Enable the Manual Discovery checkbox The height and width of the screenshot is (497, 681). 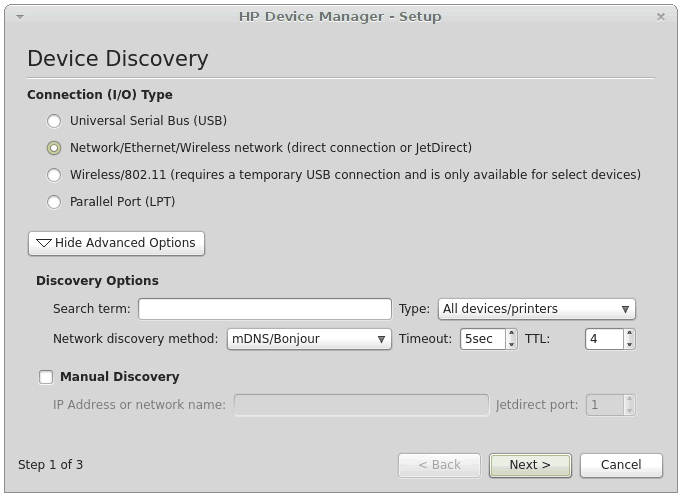point(46,377)
